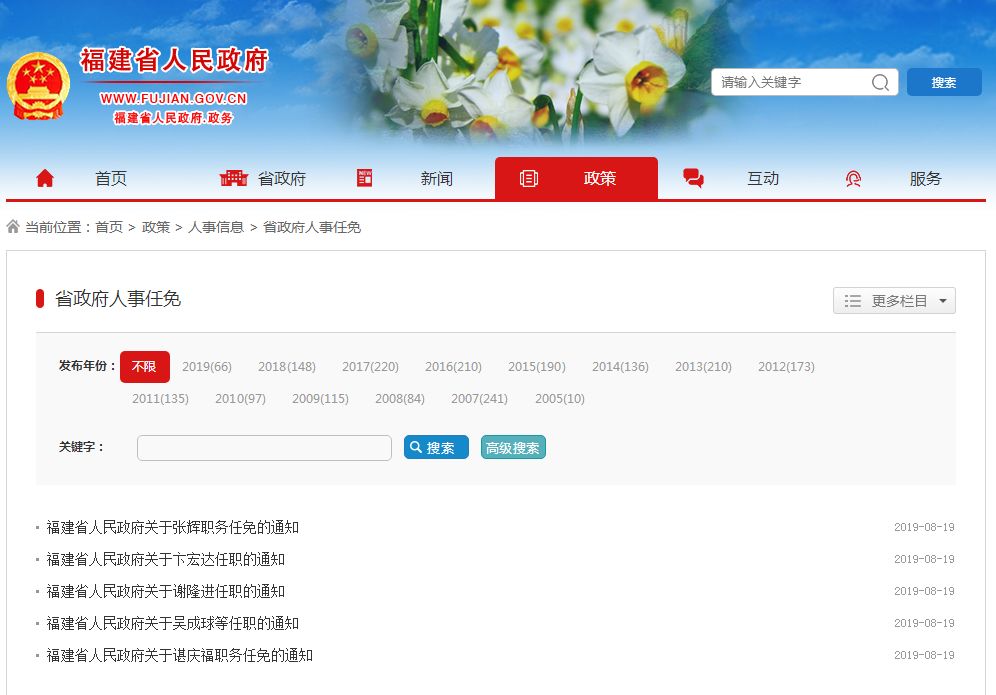Open the notice about 卞宏达任职
The width and height of the screenshot is (996, 695).
(x=166, y=559)
